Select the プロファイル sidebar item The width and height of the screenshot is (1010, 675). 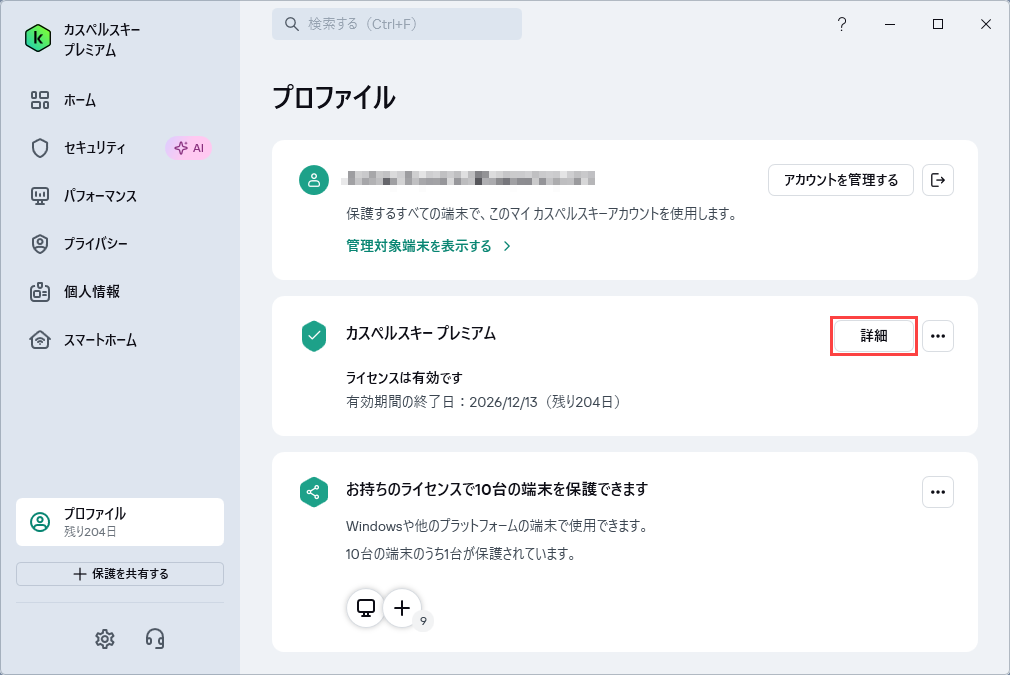(120, 522)
